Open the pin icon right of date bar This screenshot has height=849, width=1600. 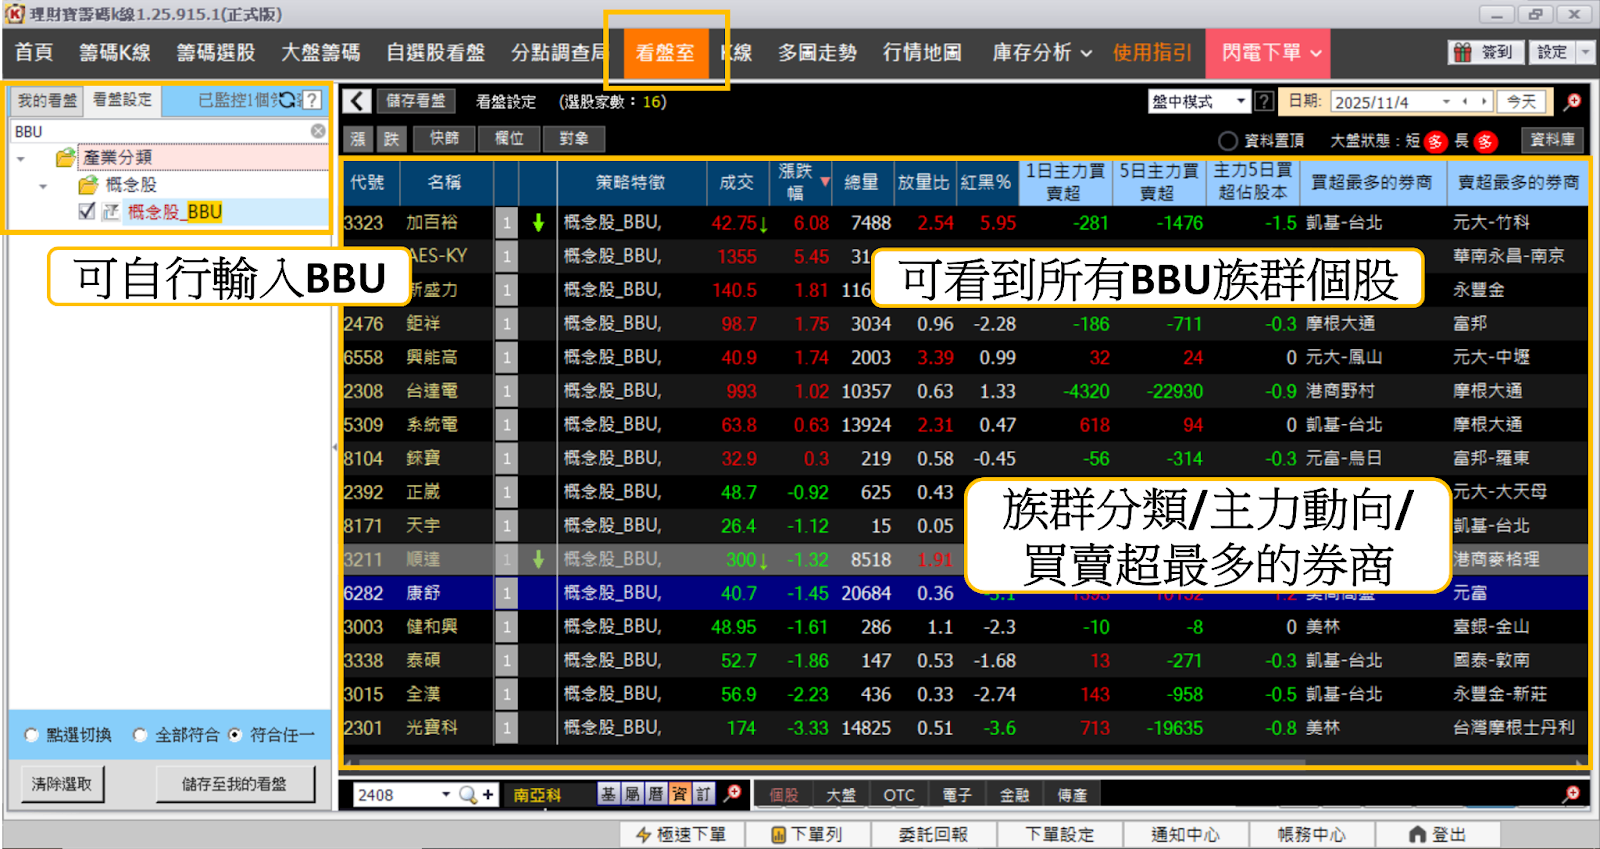tap(1572, 101)
